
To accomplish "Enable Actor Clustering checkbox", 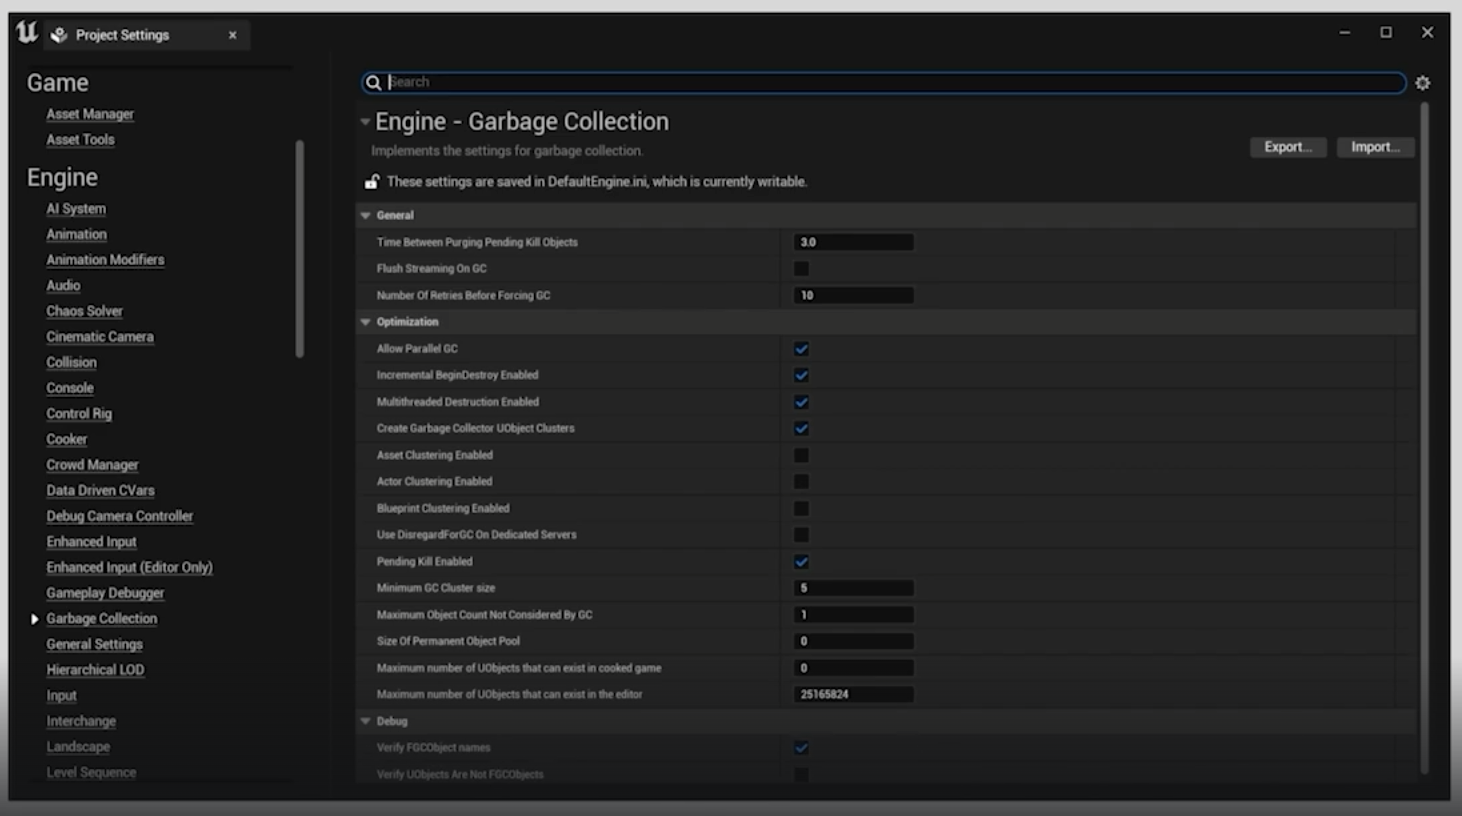I will tap(801, 482).
